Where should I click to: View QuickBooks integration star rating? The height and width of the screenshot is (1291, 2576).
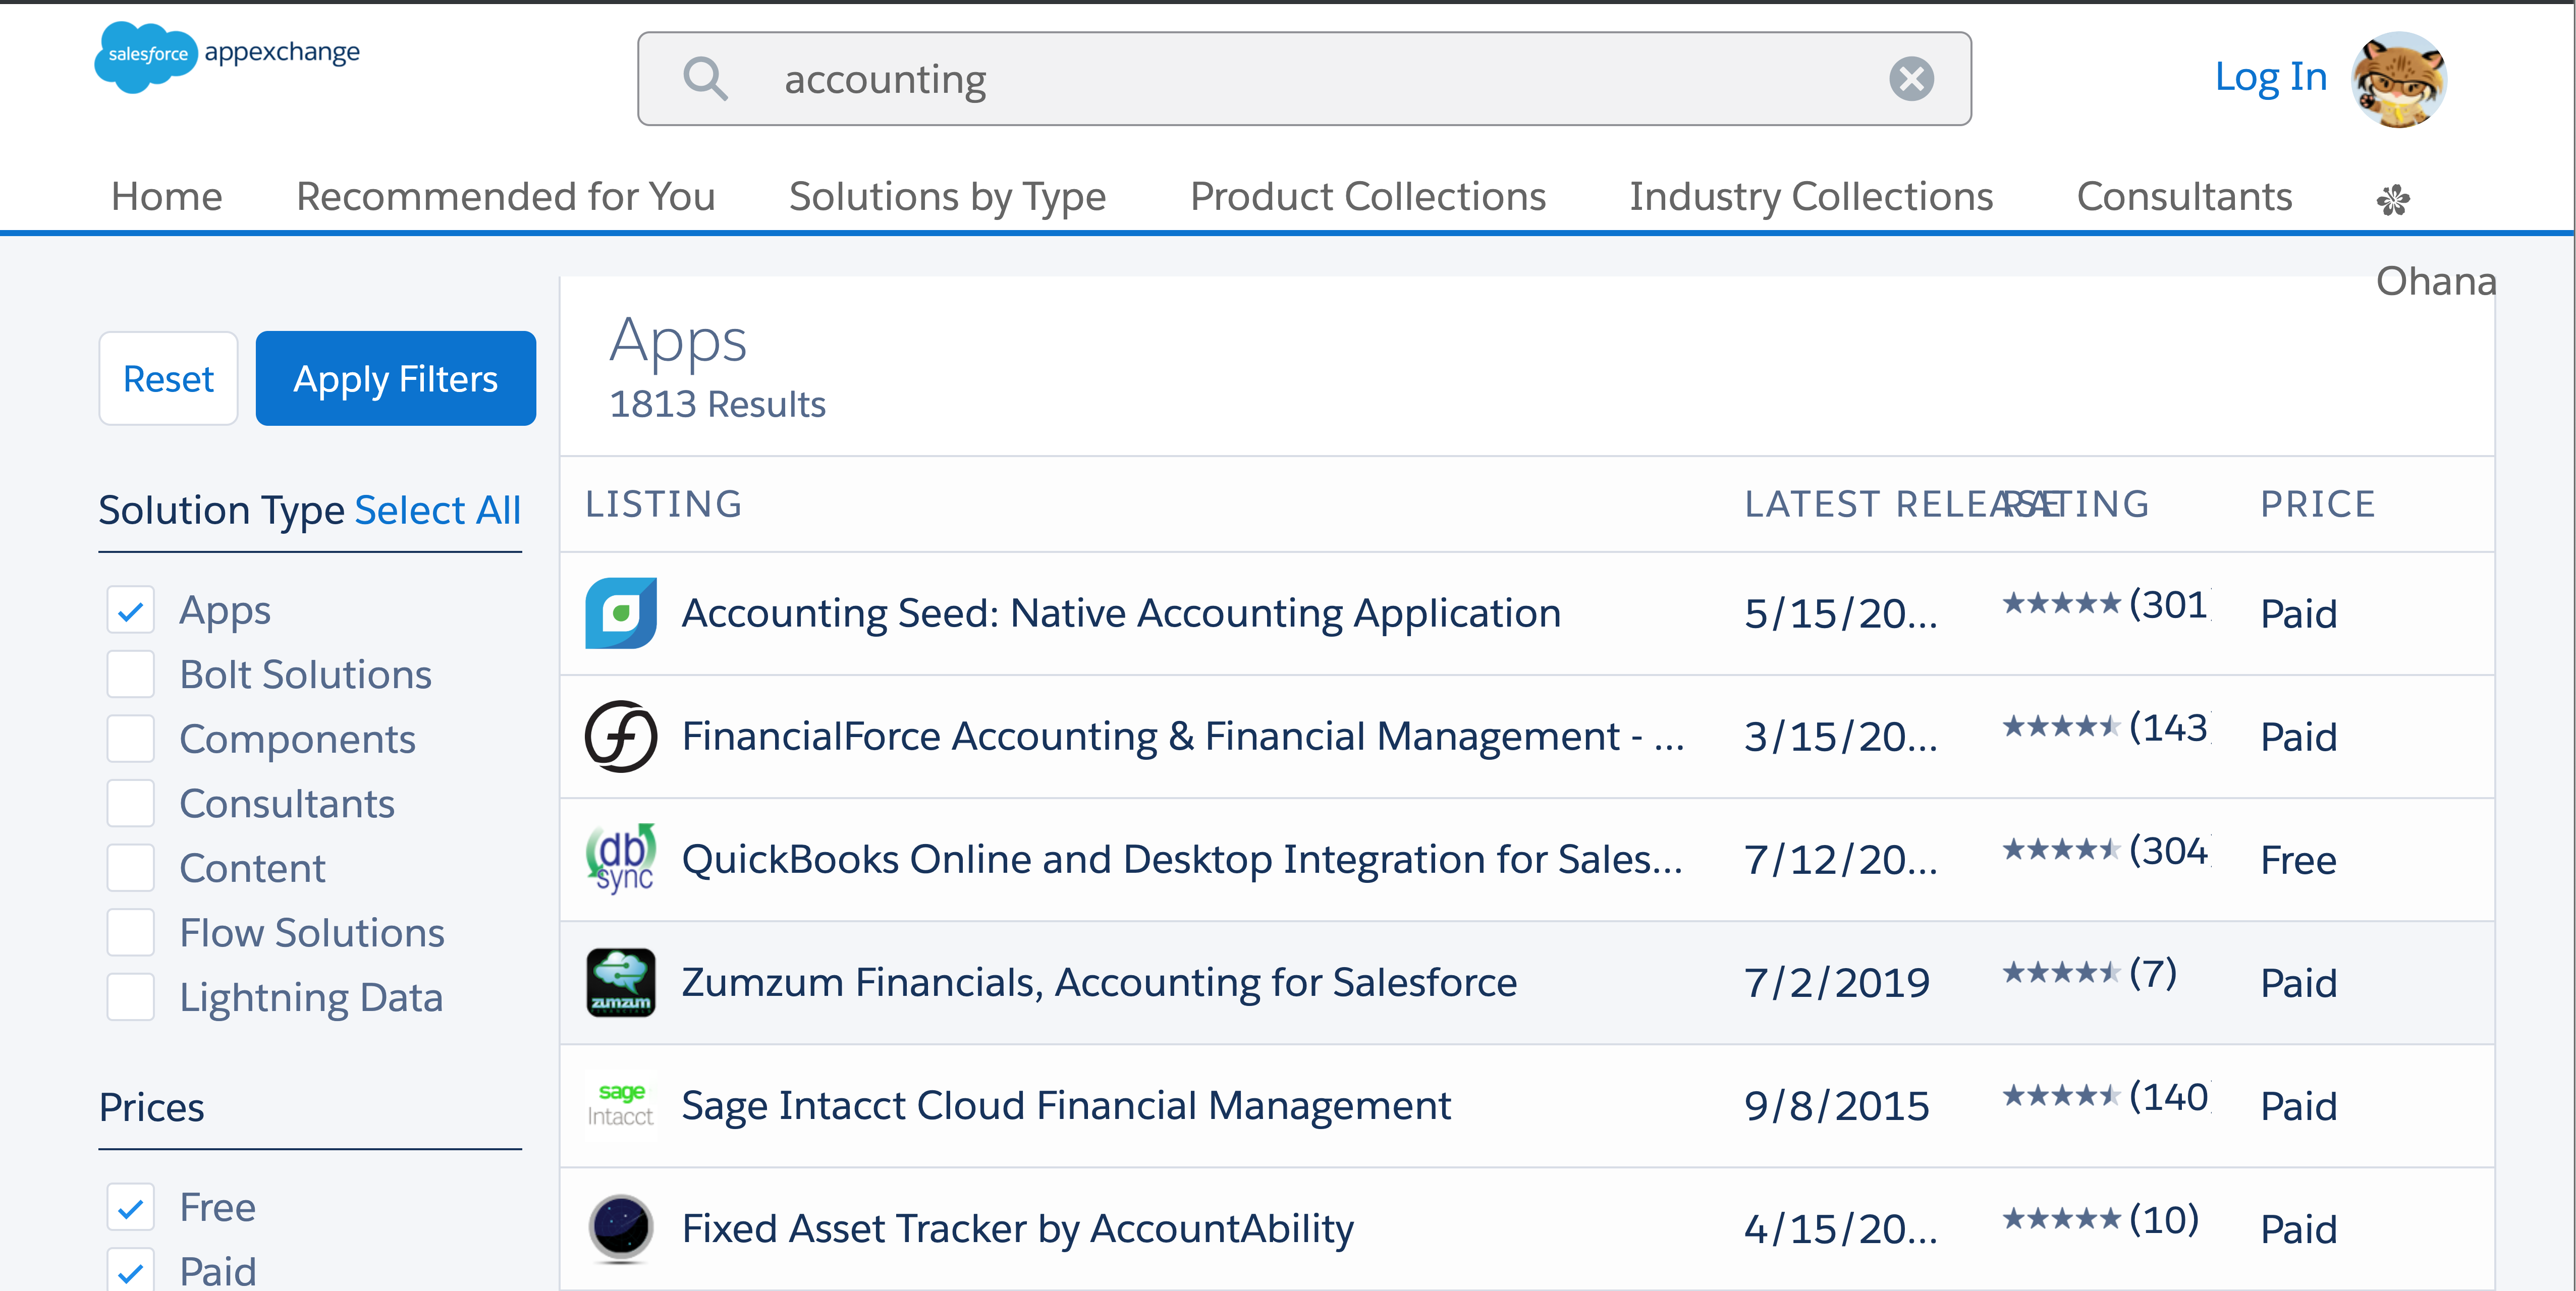coord(2061,850)
